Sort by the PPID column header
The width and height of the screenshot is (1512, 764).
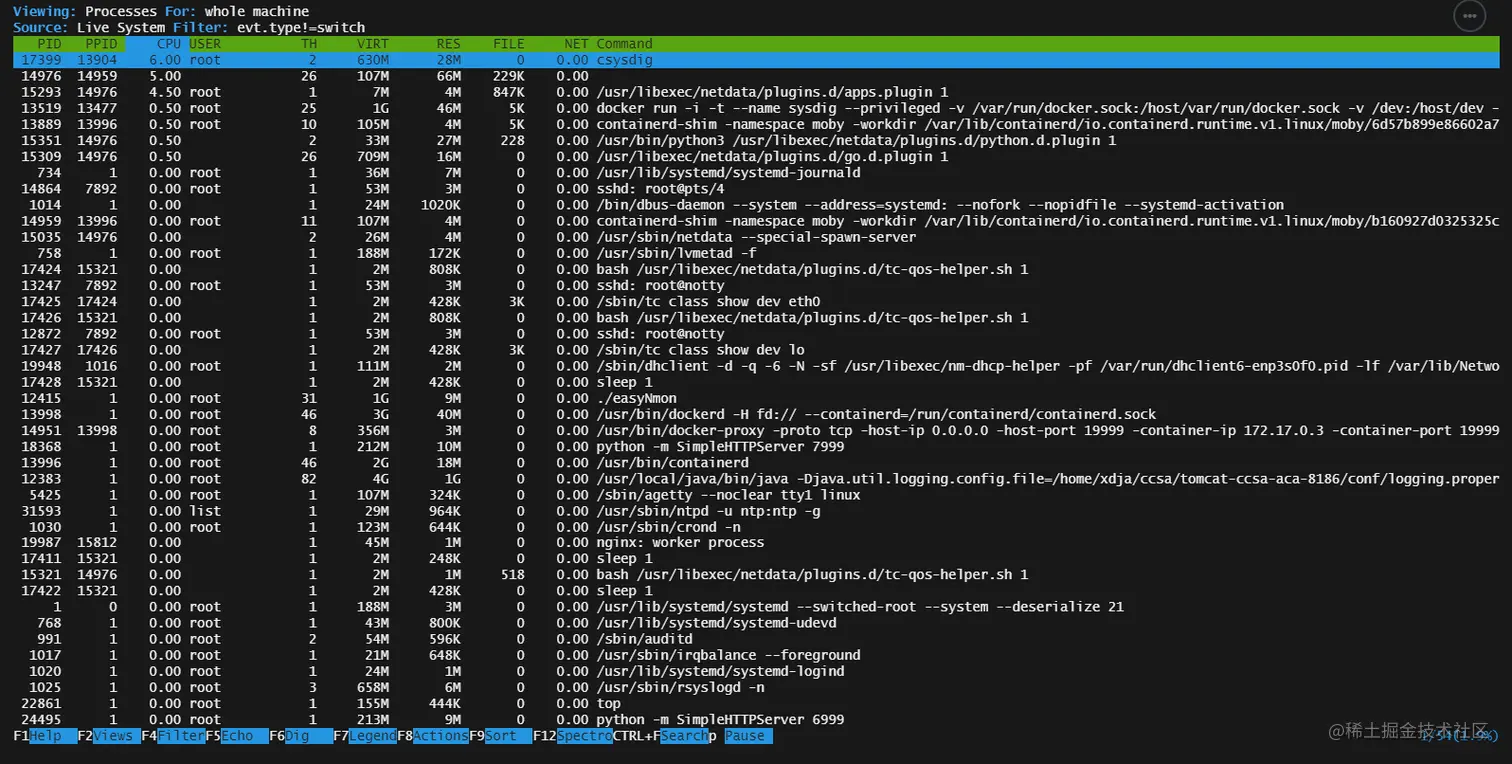click(101, 44)
